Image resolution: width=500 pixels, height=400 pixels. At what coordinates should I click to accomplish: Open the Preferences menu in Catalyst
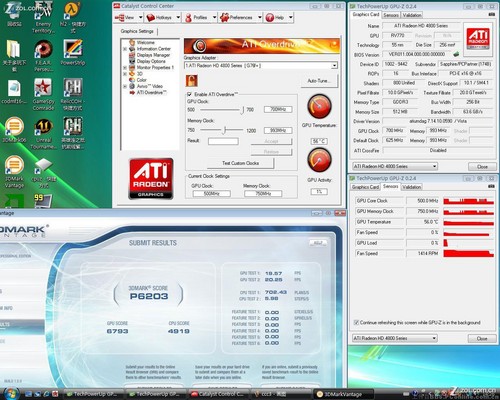(240, 17)
